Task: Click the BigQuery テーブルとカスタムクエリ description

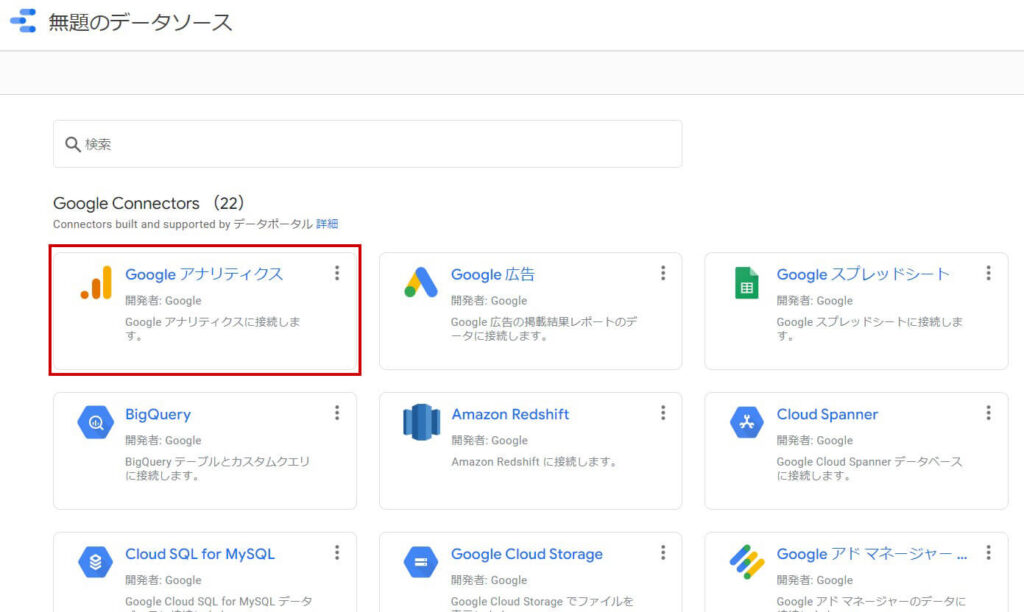Action: coord(217,468)
